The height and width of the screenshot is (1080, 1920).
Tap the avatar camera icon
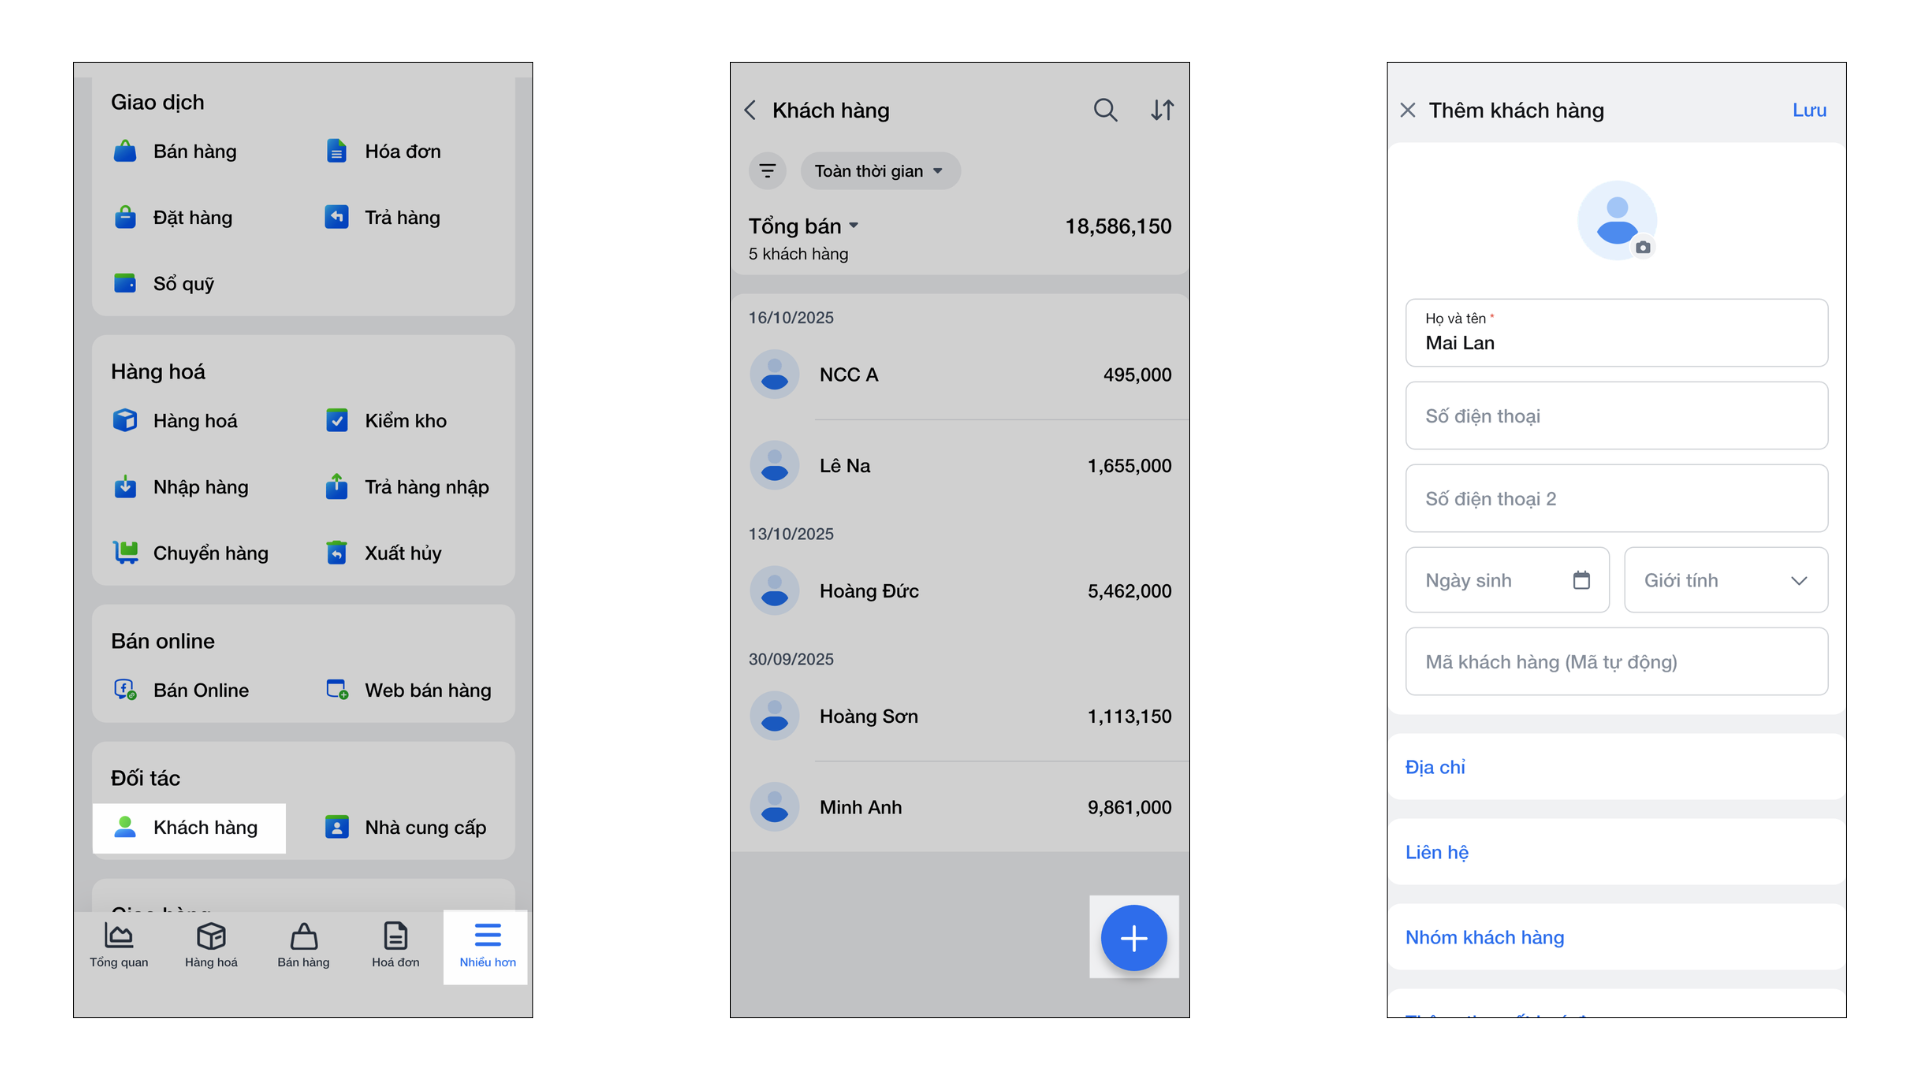(1643, 247)
